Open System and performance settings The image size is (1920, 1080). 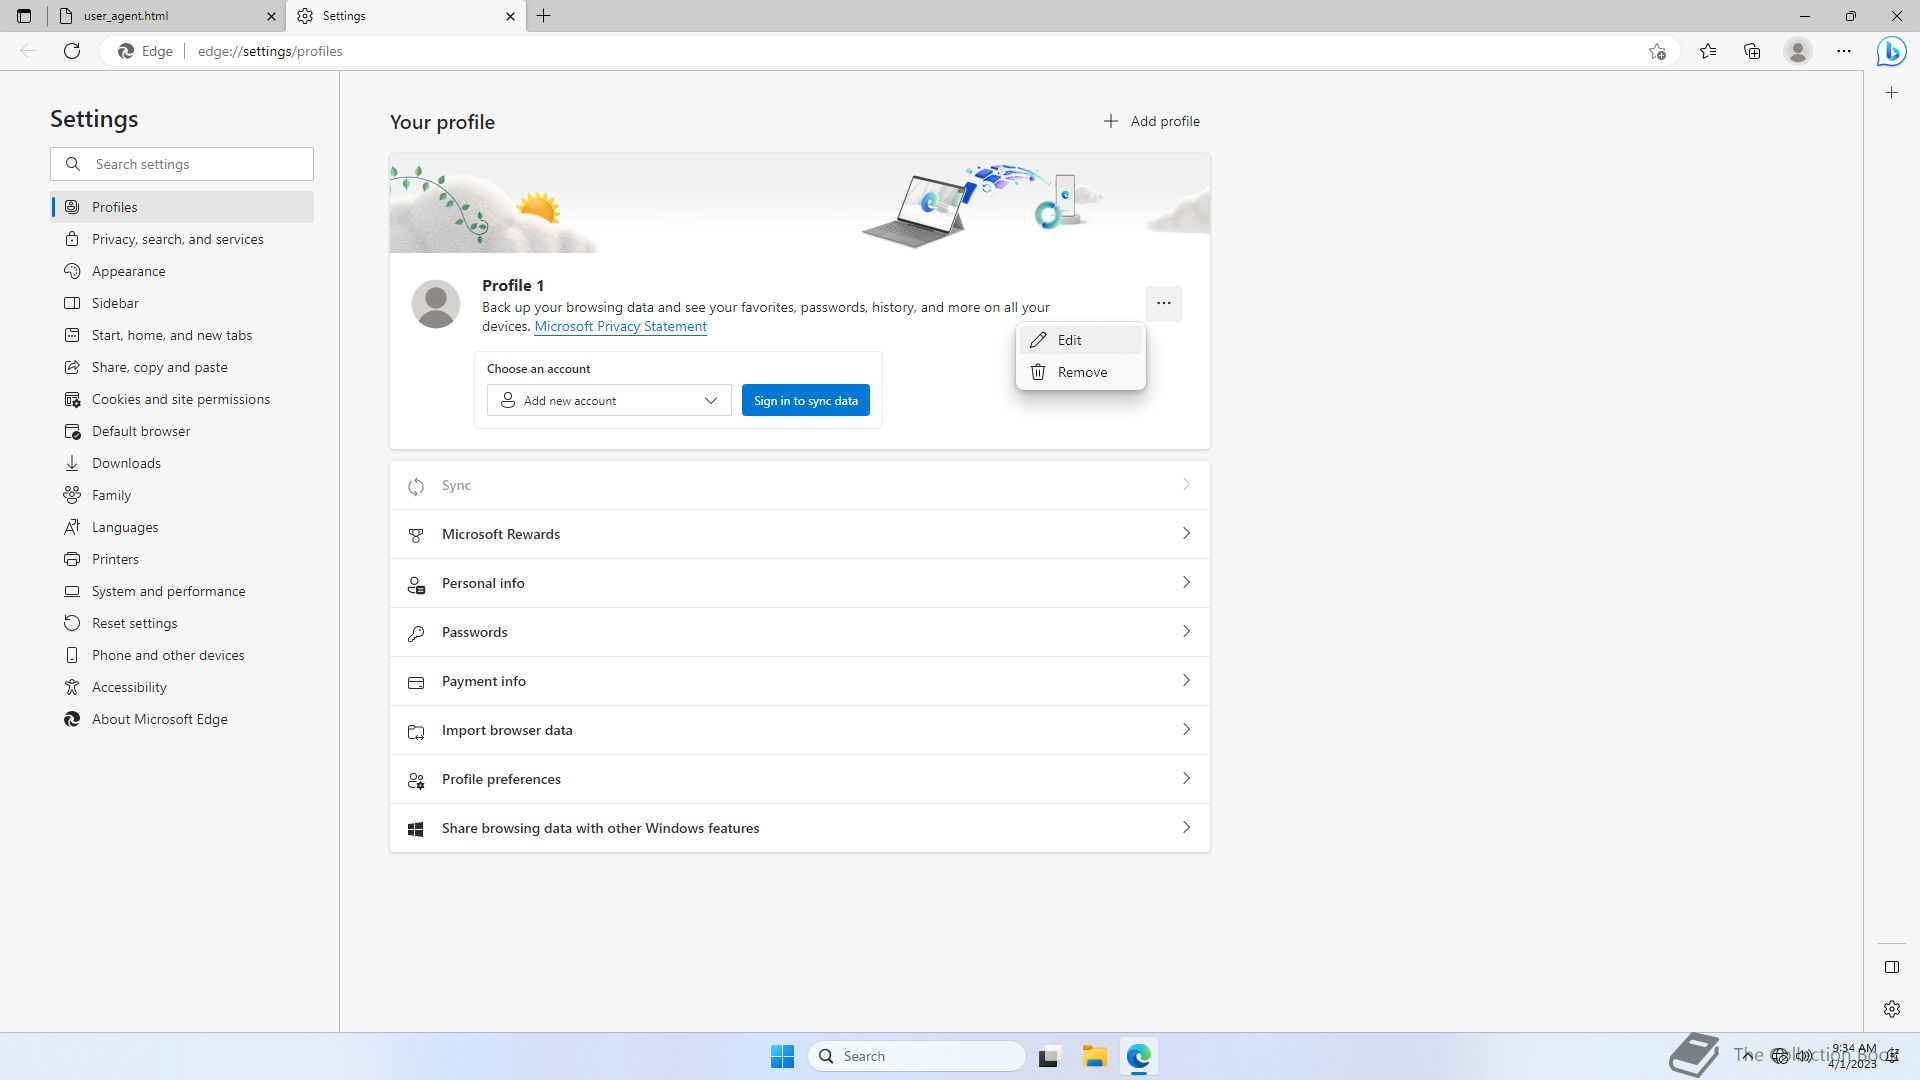(182, 591)
